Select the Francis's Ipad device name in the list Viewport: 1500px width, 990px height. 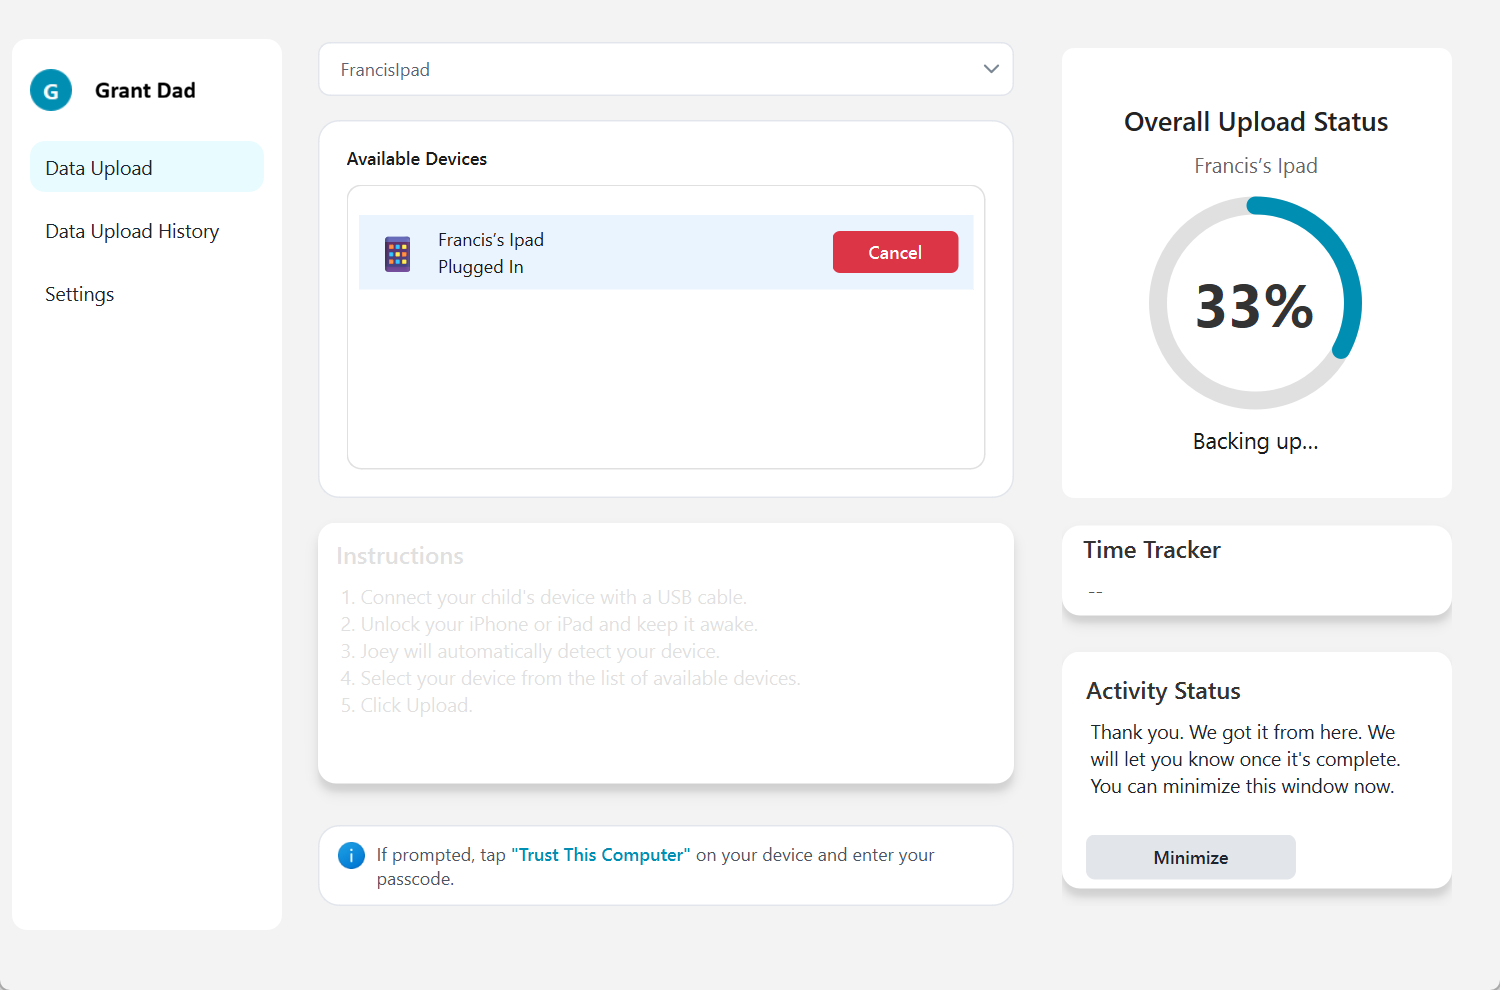[x=491, y=240]
